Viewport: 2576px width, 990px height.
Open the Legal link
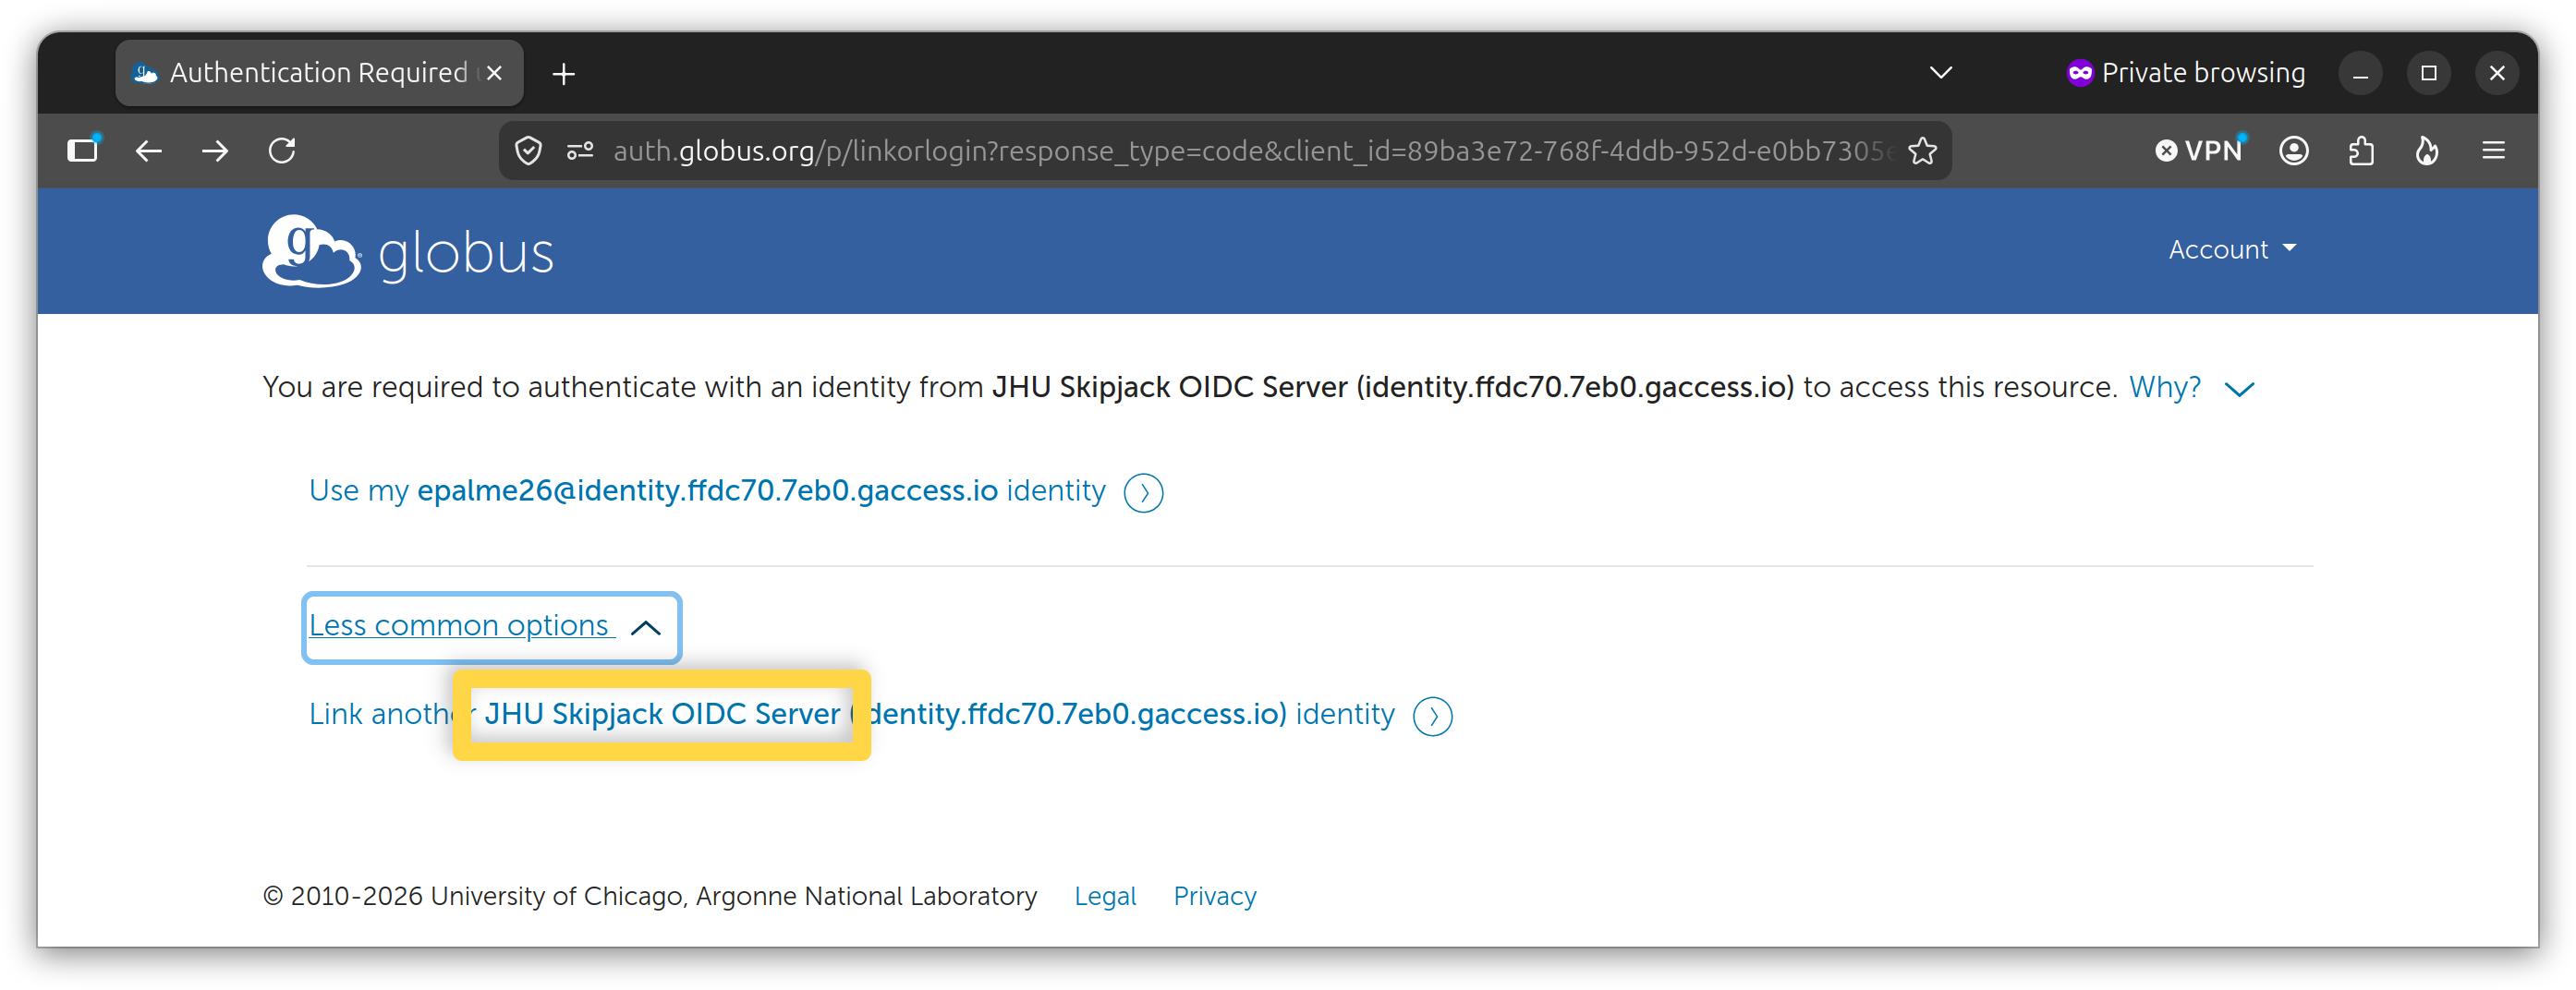coord(1105,896)
